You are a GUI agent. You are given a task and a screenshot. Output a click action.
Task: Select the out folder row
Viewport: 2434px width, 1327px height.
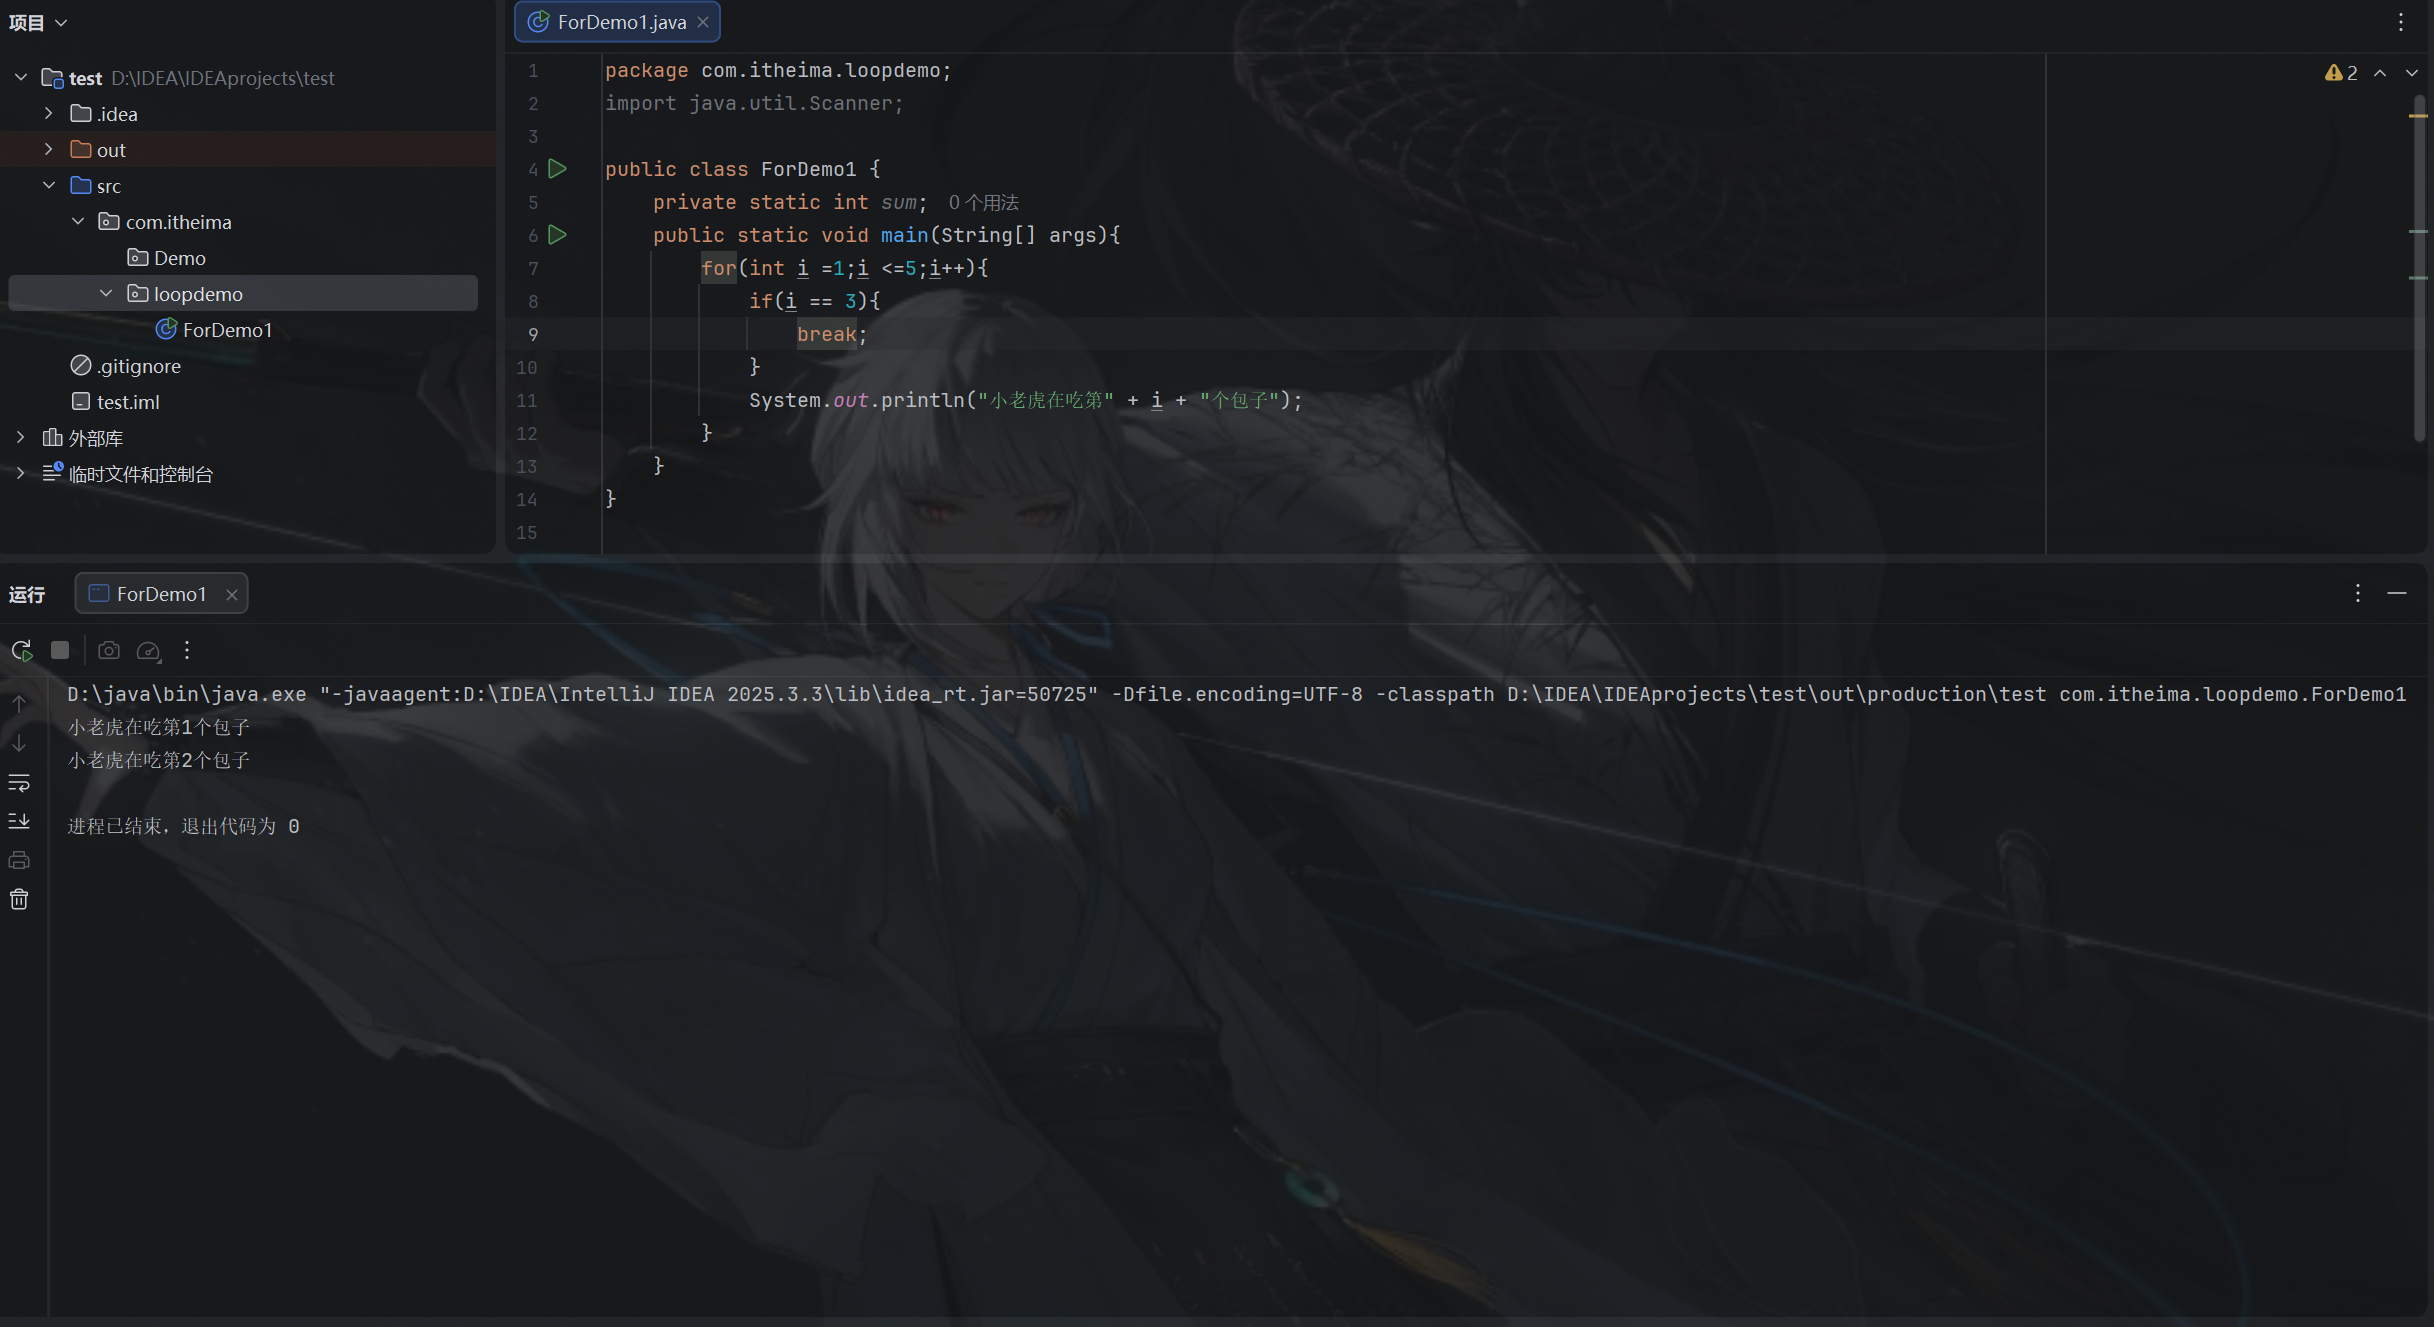click(x=248, y=149)
